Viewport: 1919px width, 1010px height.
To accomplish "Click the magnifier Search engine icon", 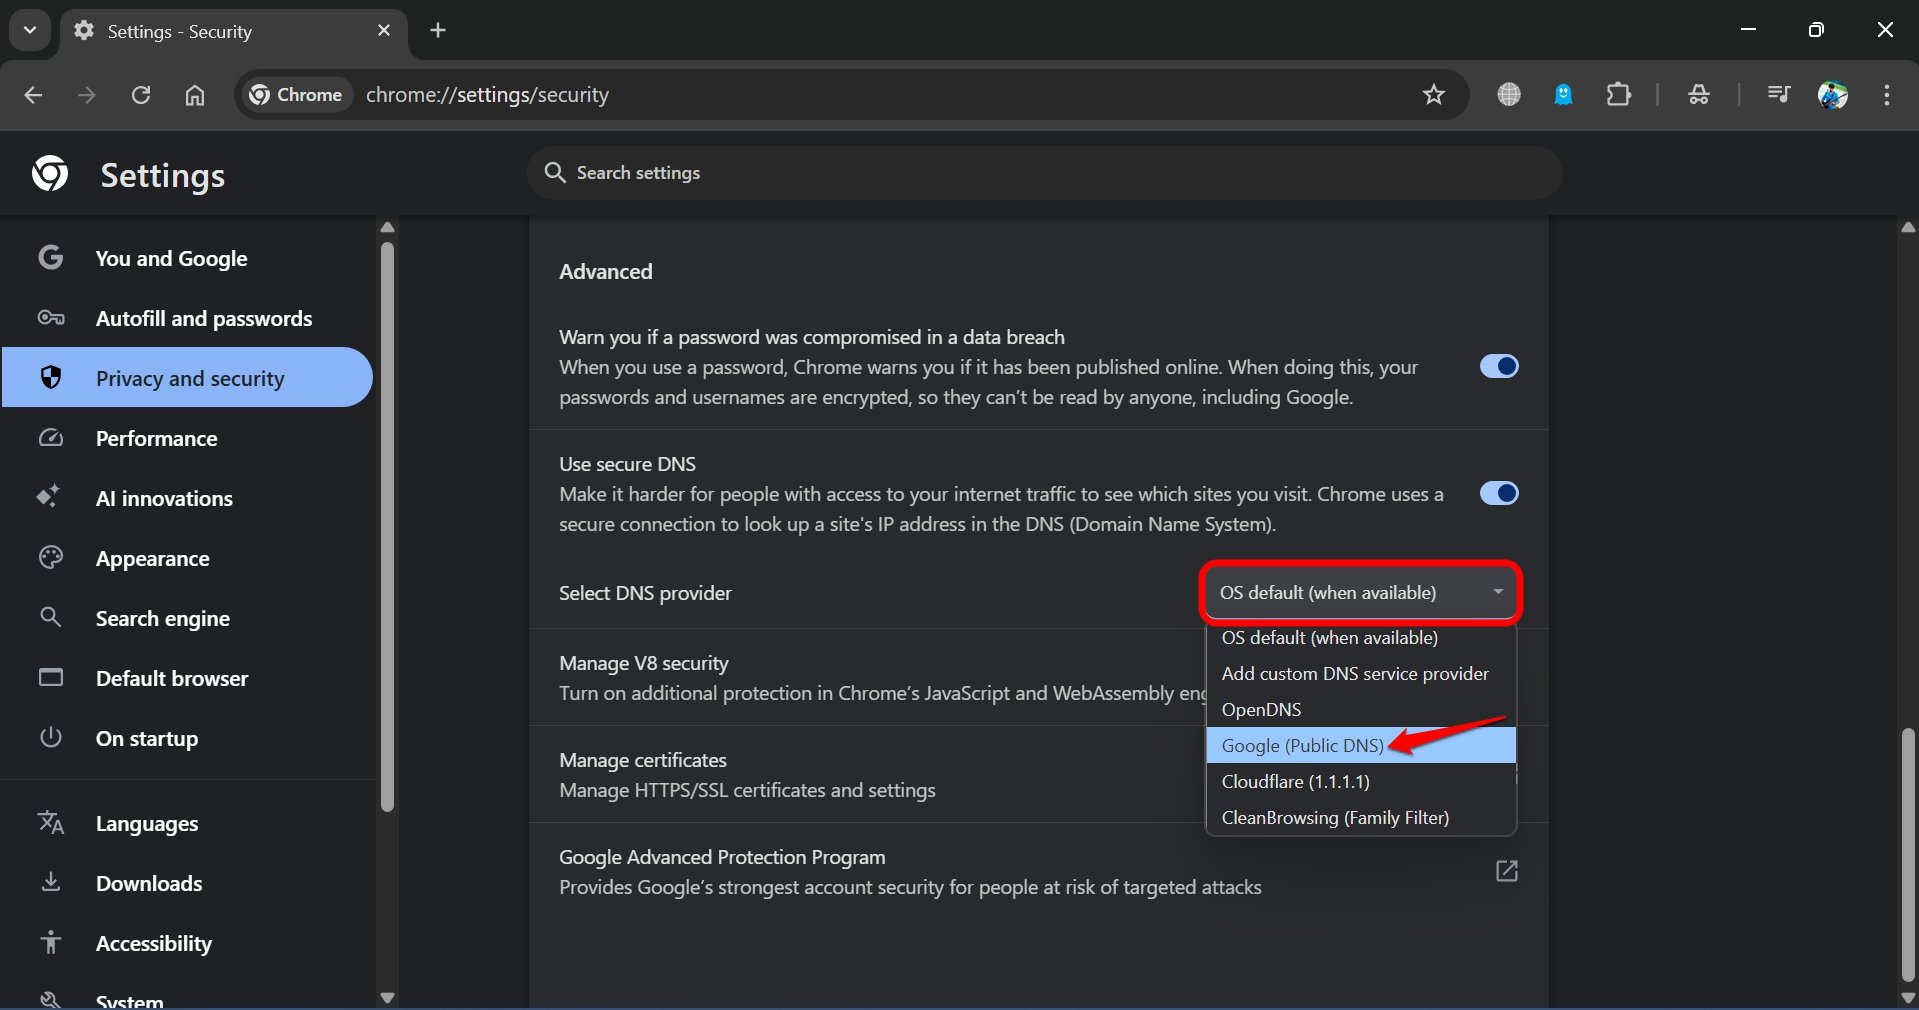I will click(x=50, y=617).
